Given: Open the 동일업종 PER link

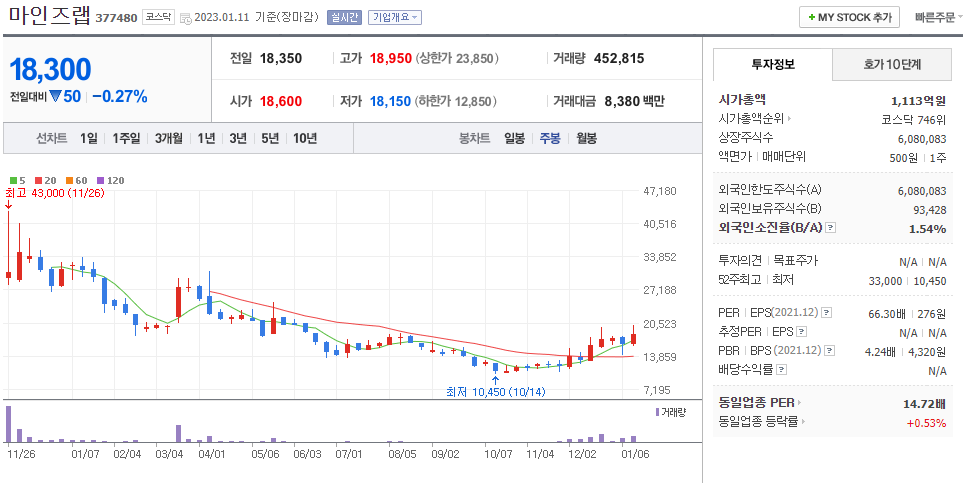Looking at the screenshot, I should click(x=759, y=403).
